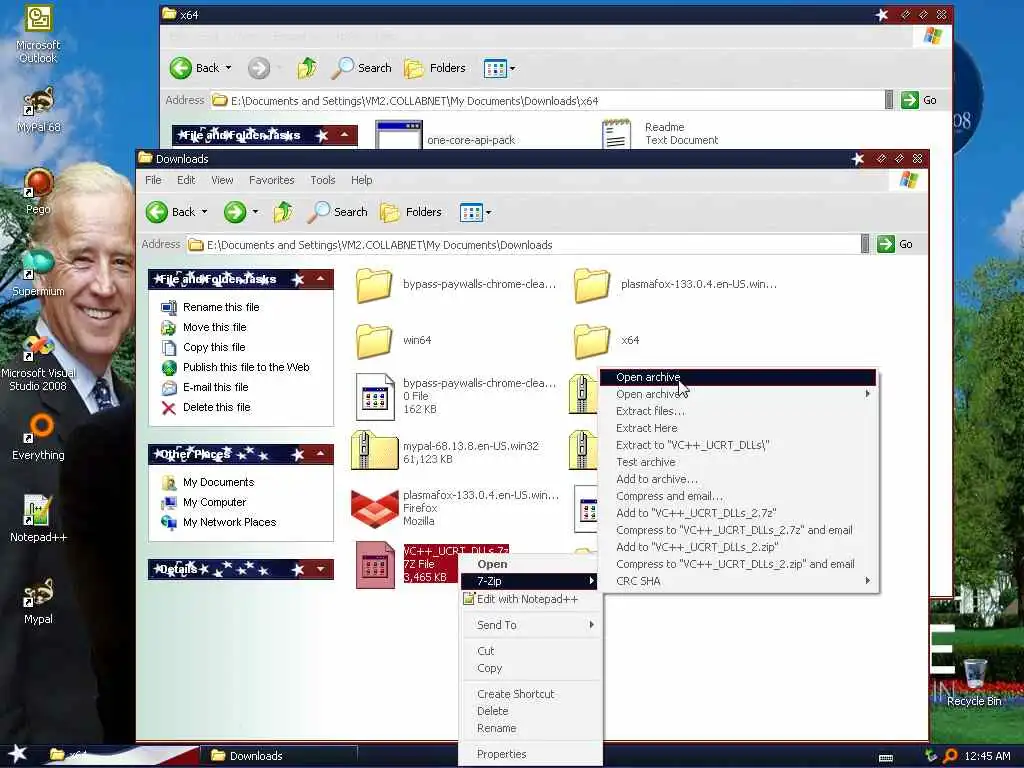The width and height of the screenshot is (1024, 768).
Task: Open Forward history dropdown in Downloads
Action: (255, 212)
